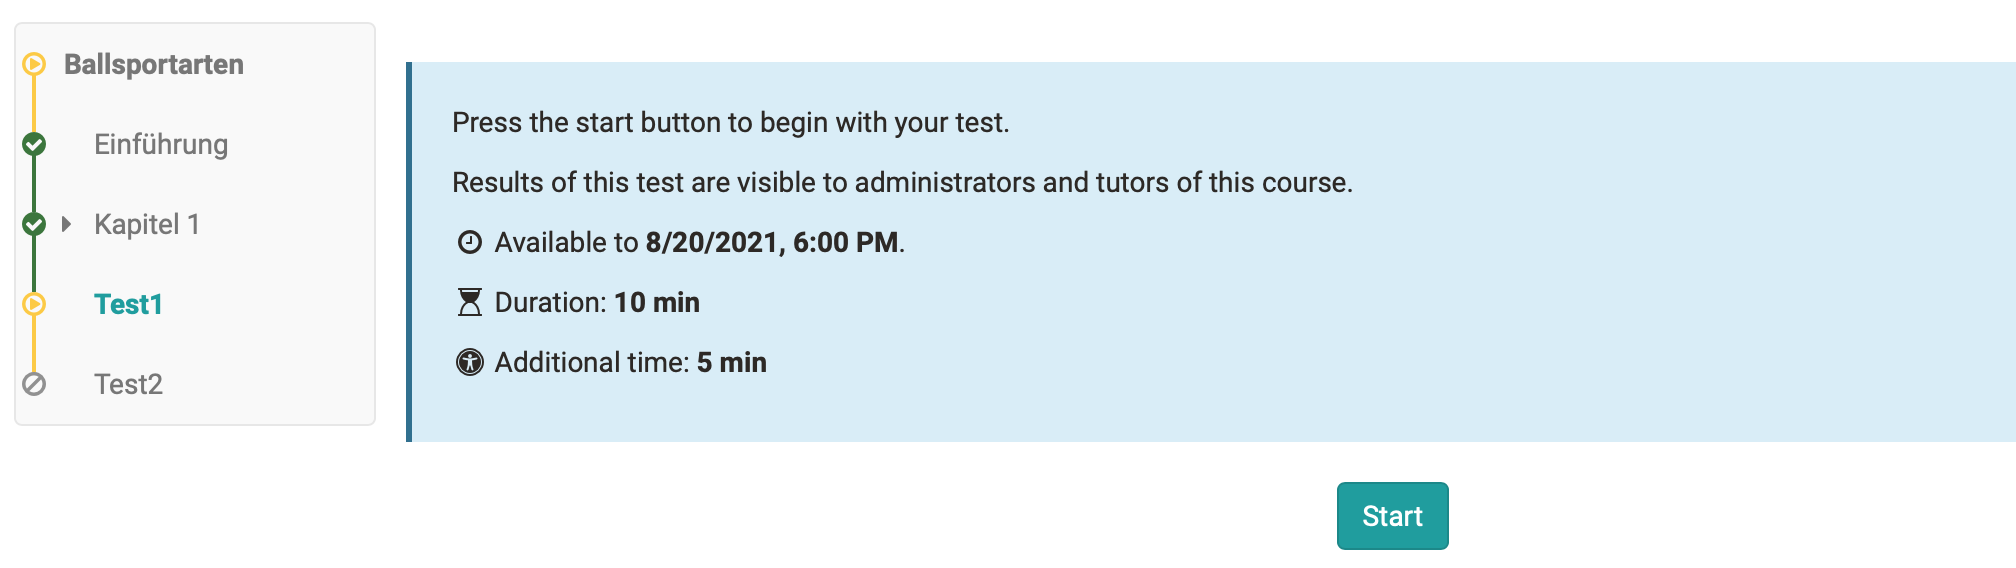Click the yellow status icon beside Ballsportarten
Screen dimensions: 2016x568
click(34, 64)
